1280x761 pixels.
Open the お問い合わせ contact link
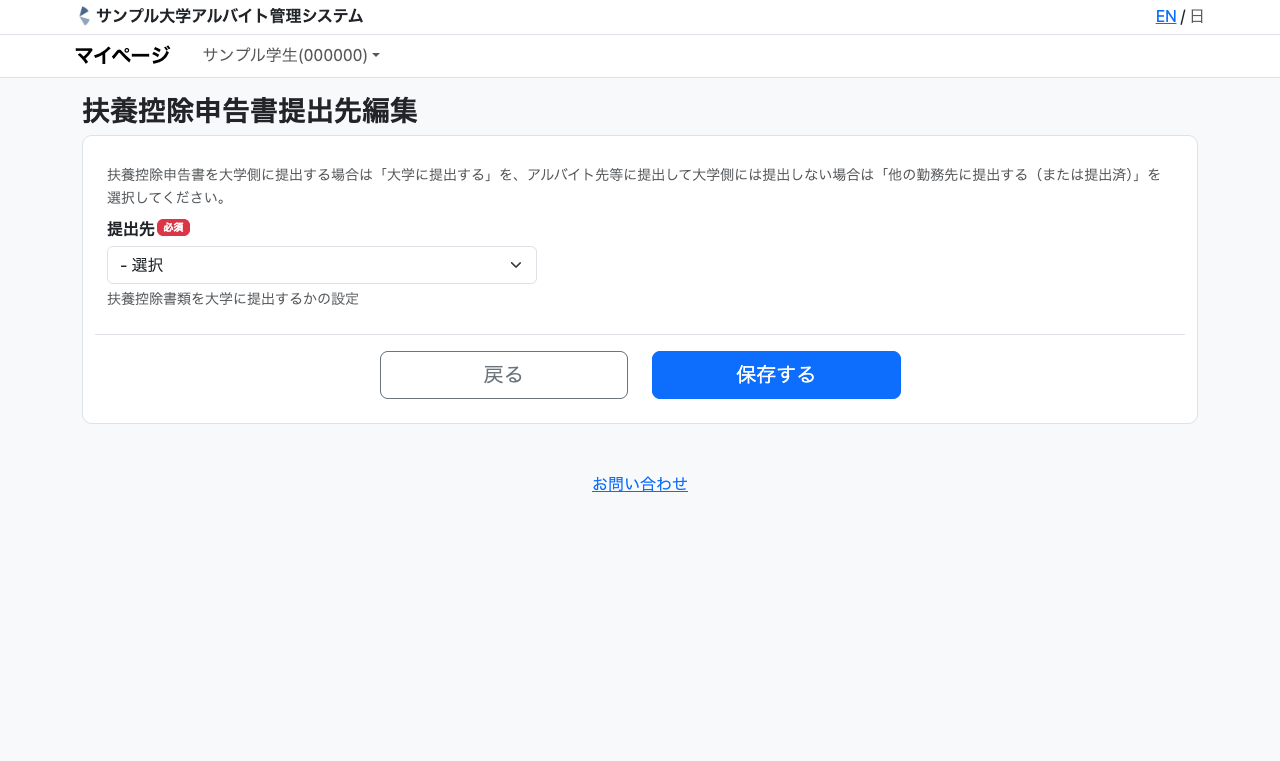[x=640, y=484]
